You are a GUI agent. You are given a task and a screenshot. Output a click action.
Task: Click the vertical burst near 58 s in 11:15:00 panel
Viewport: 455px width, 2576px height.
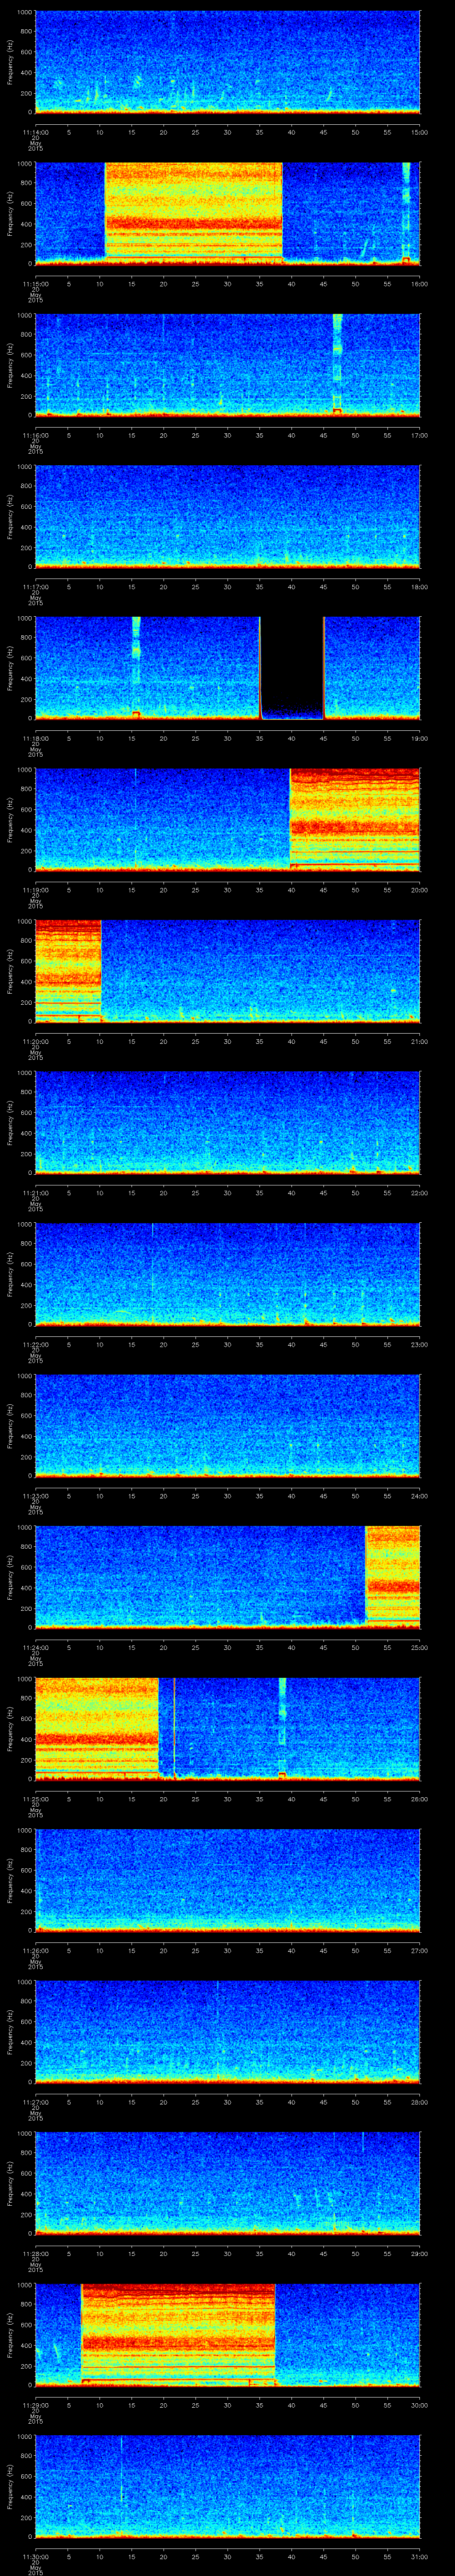(x=406, y=213)
